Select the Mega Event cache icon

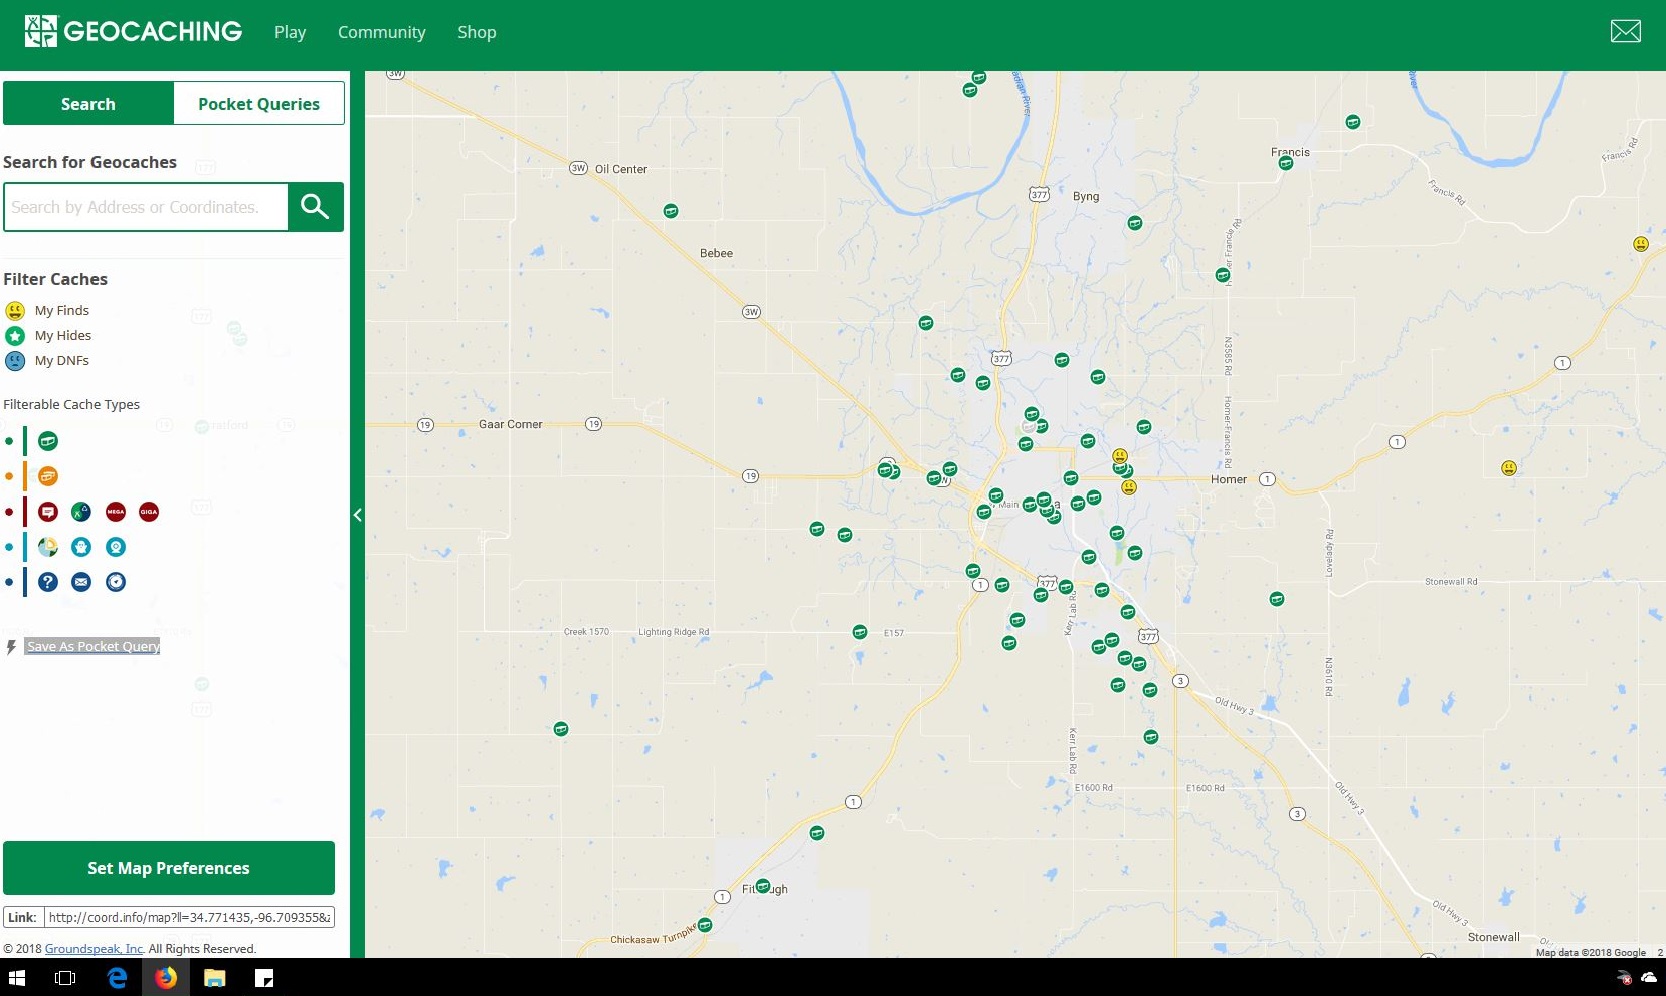coord(114,511)
